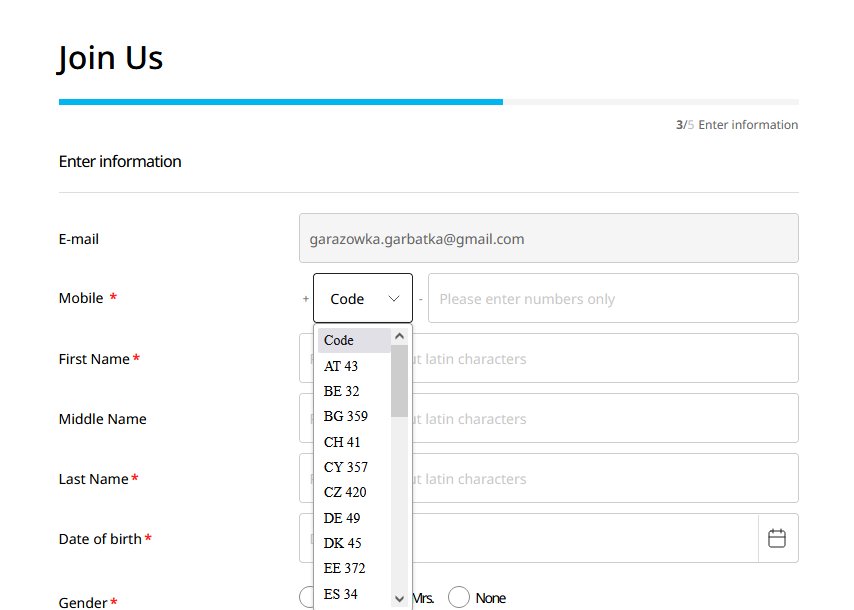Select the default Code option in list
This screenshot has height=610, width=854.
pos(354,340)
